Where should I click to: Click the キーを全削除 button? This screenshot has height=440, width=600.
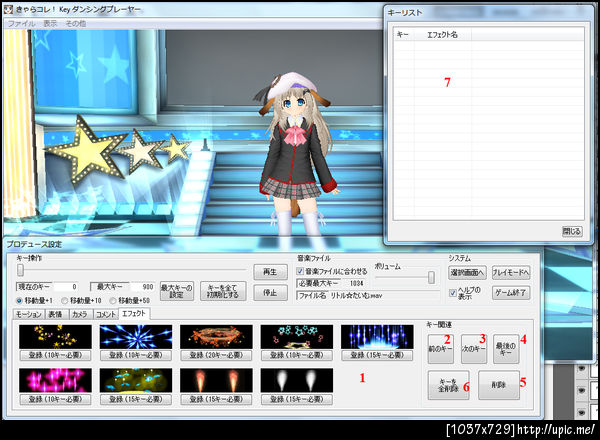click(448, 385)
